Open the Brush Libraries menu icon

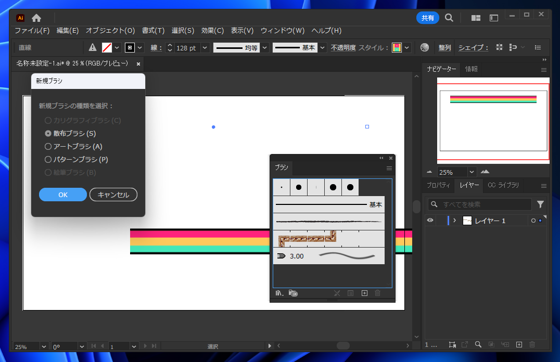[x=279, y=293]
